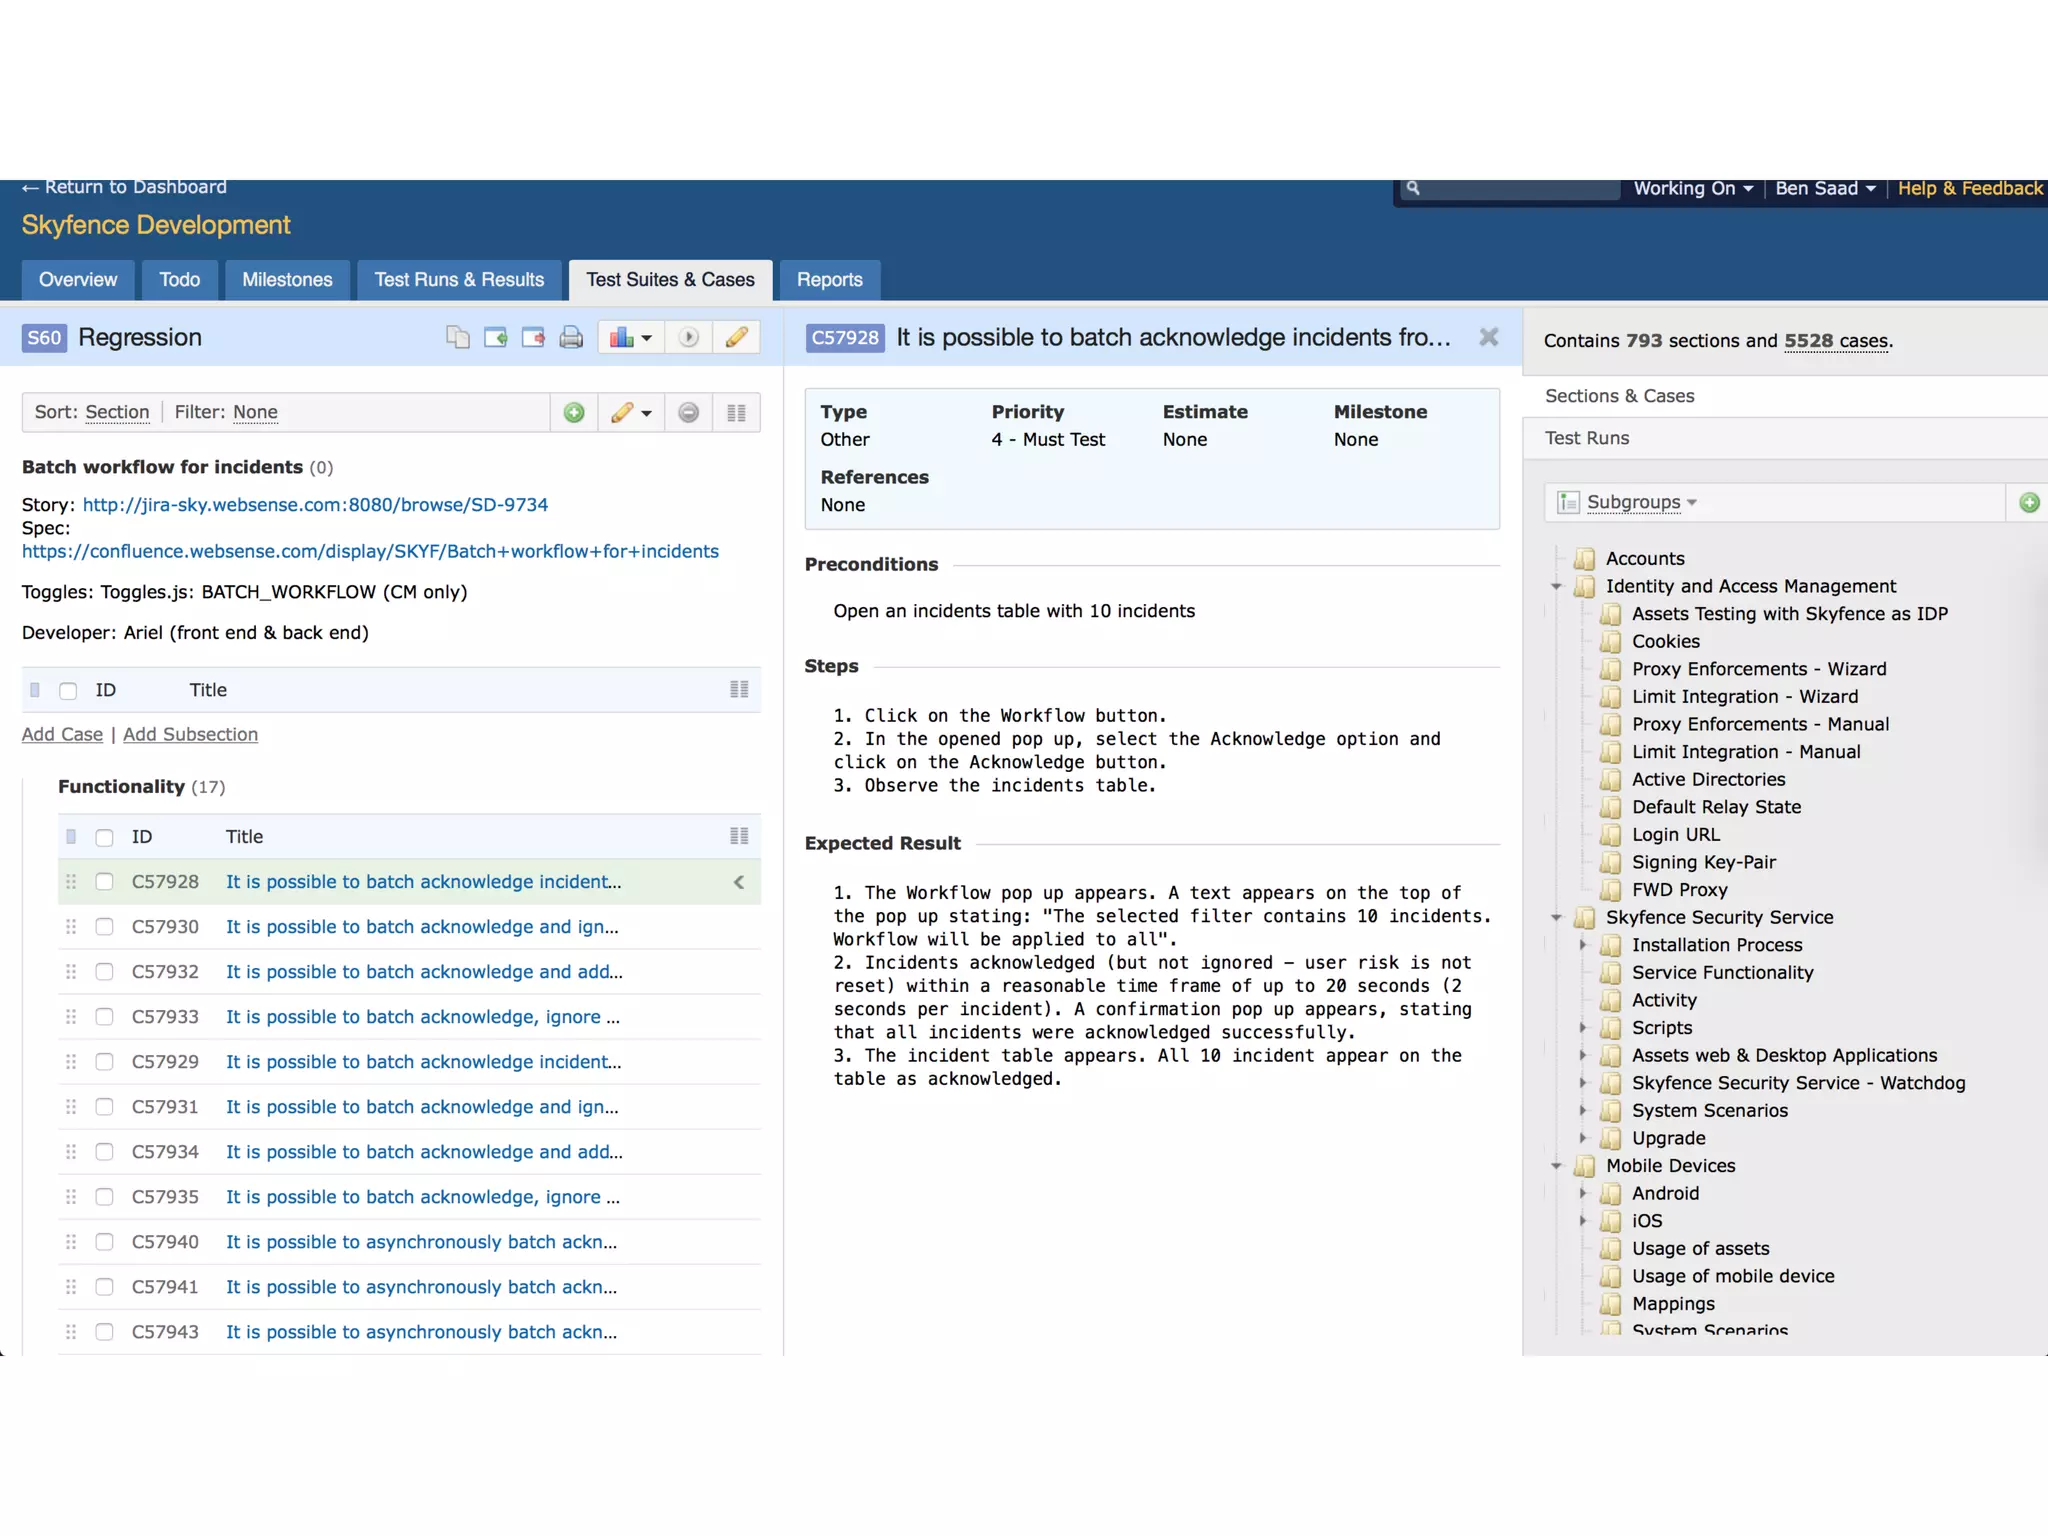Check the checkbox for case C57930

click(x=104, y=927)
